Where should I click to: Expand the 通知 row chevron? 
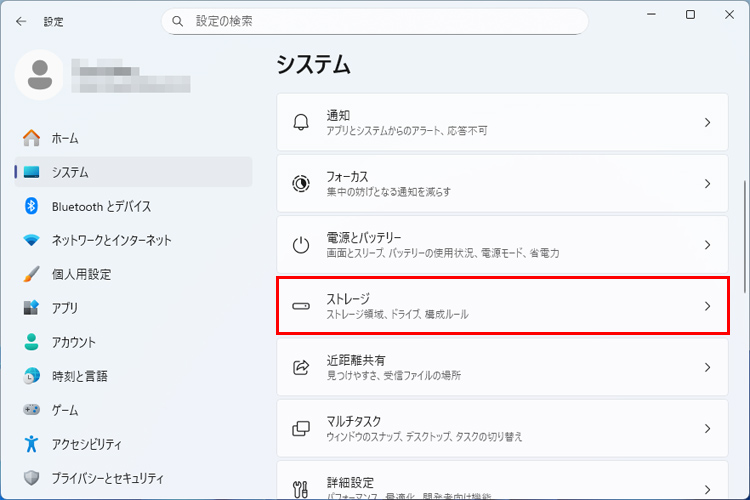tap(707, 122)
